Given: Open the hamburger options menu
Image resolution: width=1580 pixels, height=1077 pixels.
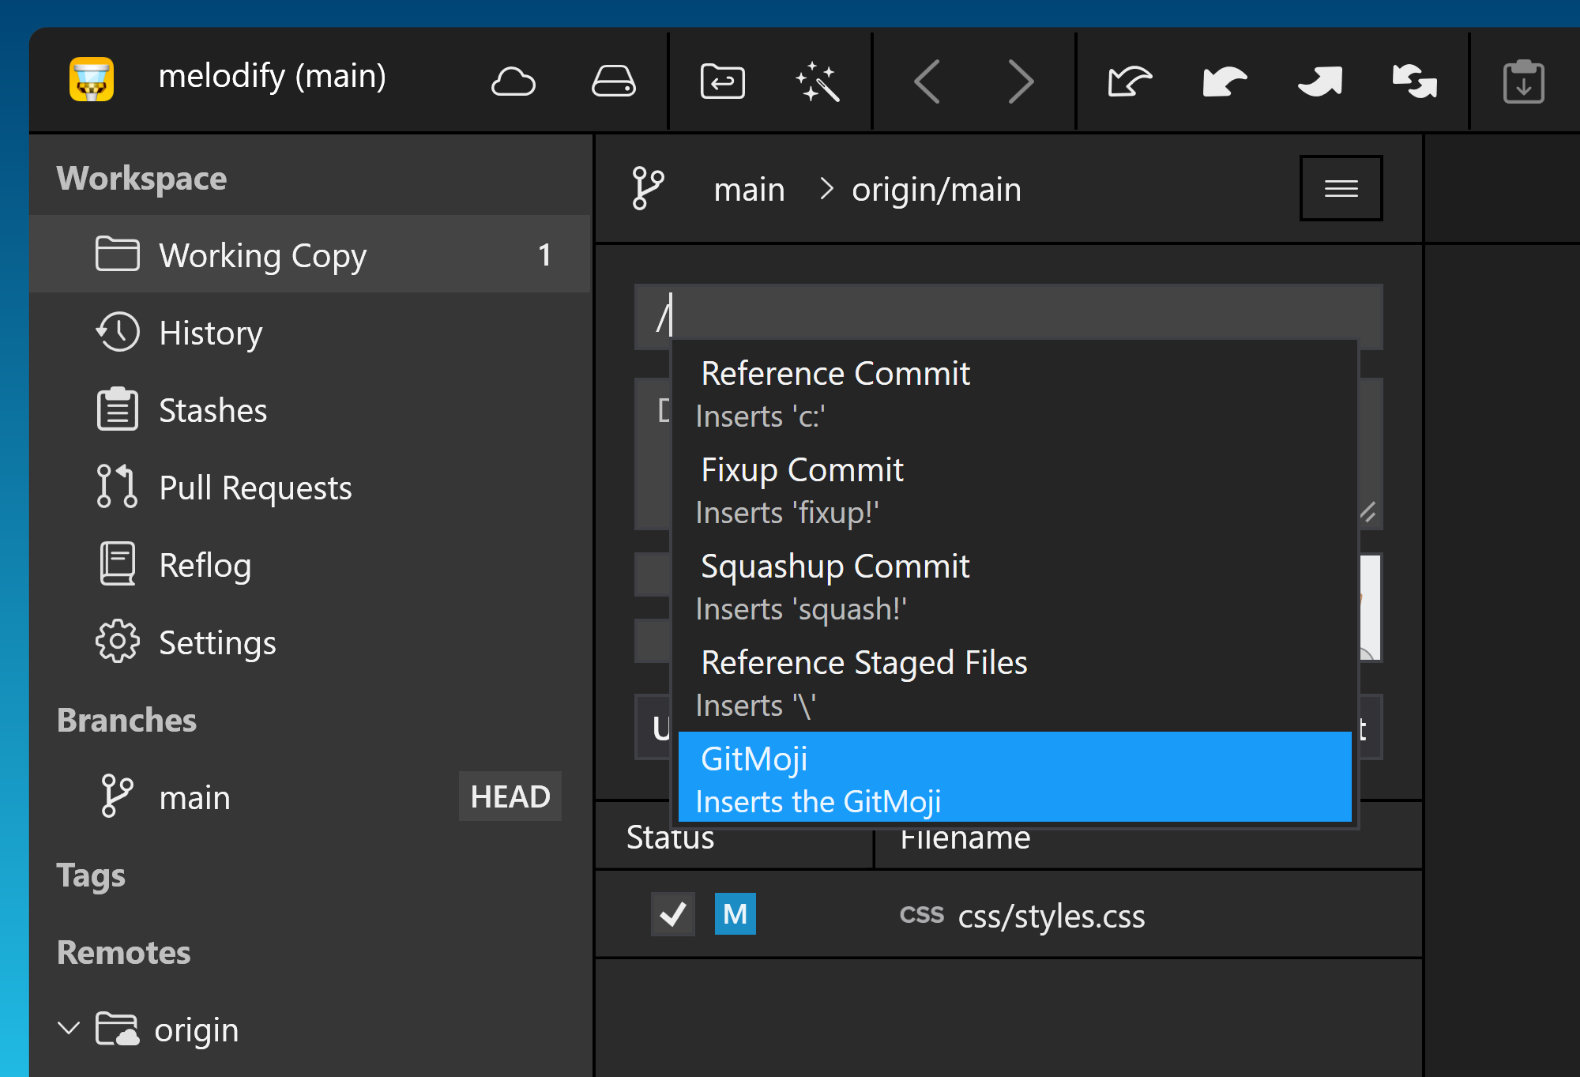Looking at the screenshot, I should click(1340, 188).
